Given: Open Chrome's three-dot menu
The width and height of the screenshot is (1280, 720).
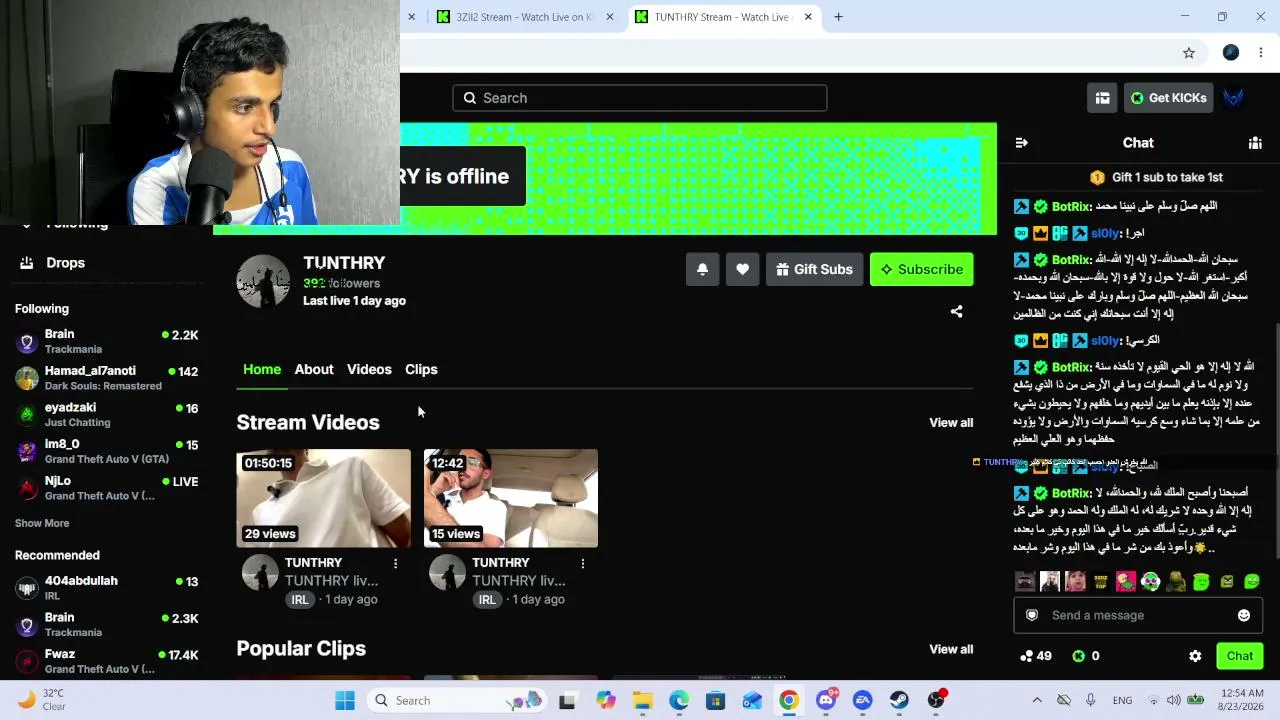Looking at the screenshot, I should coord(1261,53).
